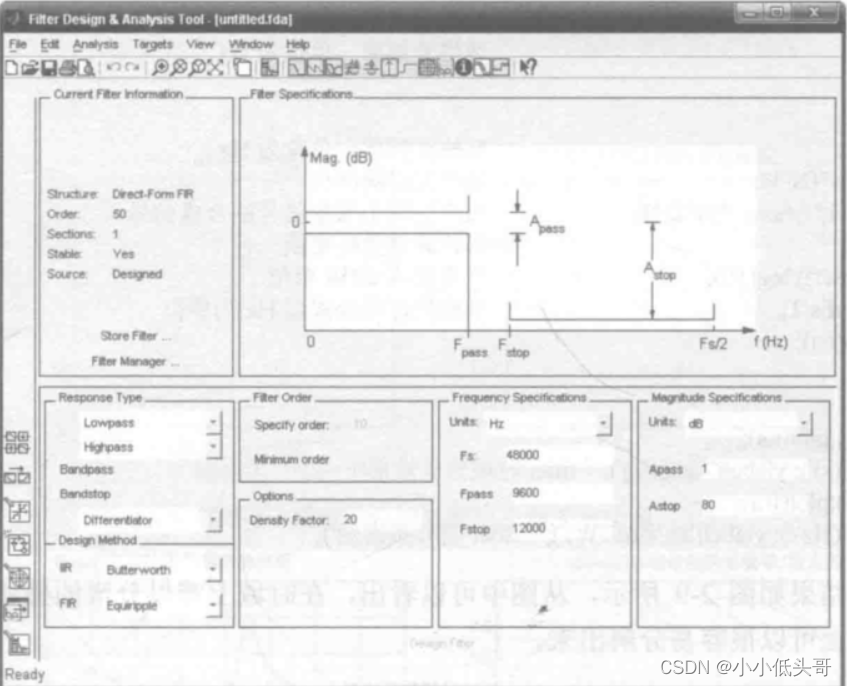Viewport: 847px width, 686px height.
Task: Select the Minimum order option
Action: coord(291,460)
